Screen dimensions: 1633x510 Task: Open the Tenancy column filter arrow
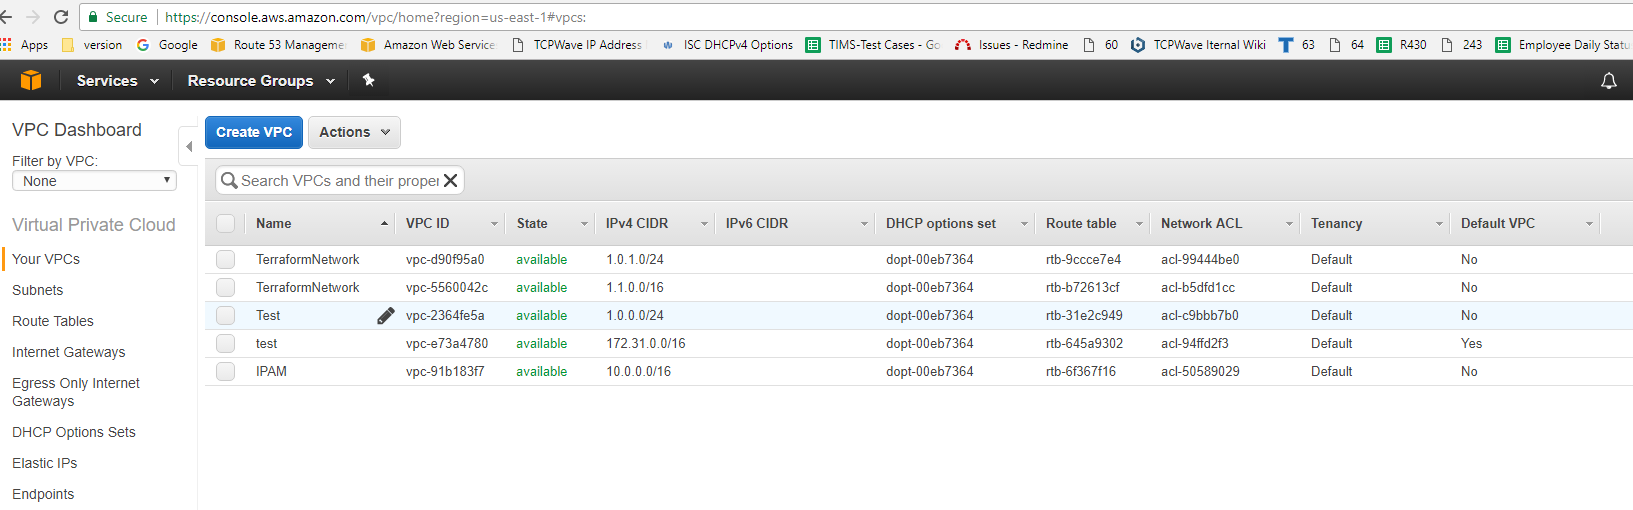[1439, 224]
